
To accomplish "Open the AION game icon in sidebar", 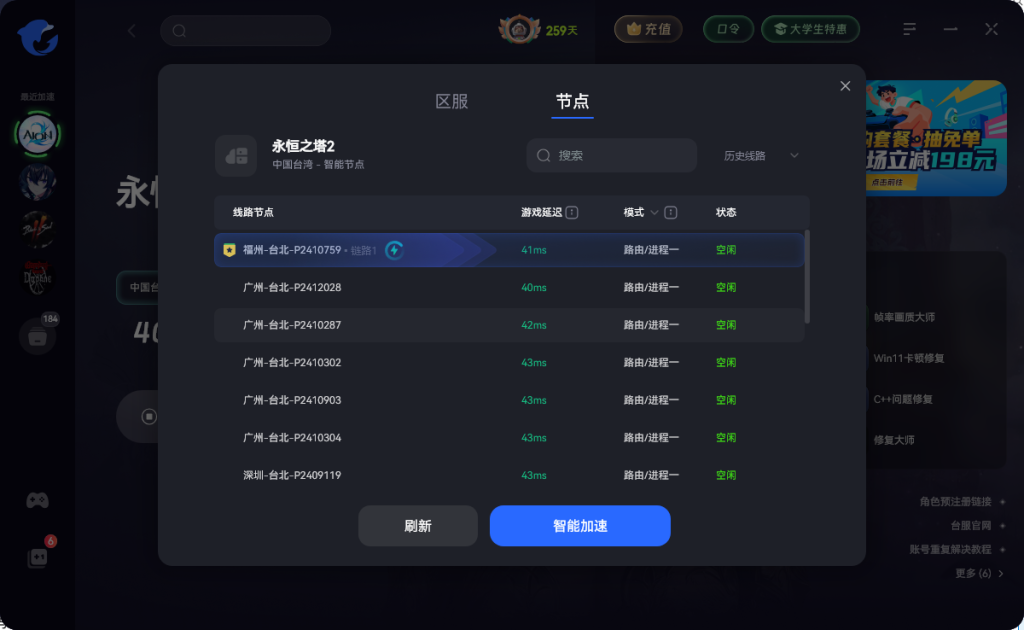I will pos(38,134).
